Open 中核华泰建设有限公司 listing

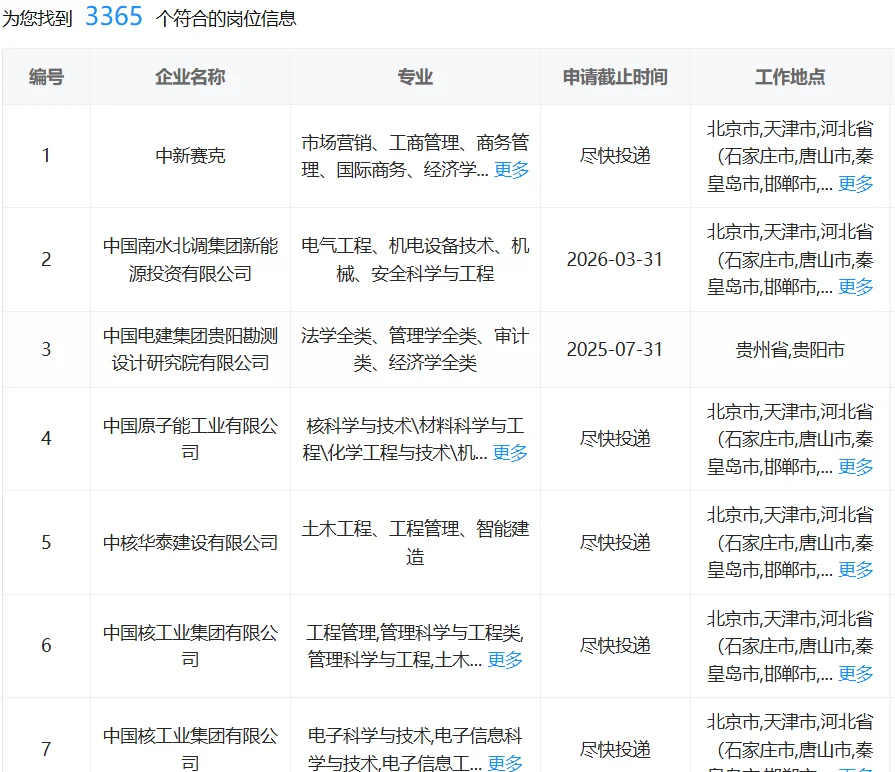(x=190, y=542)
